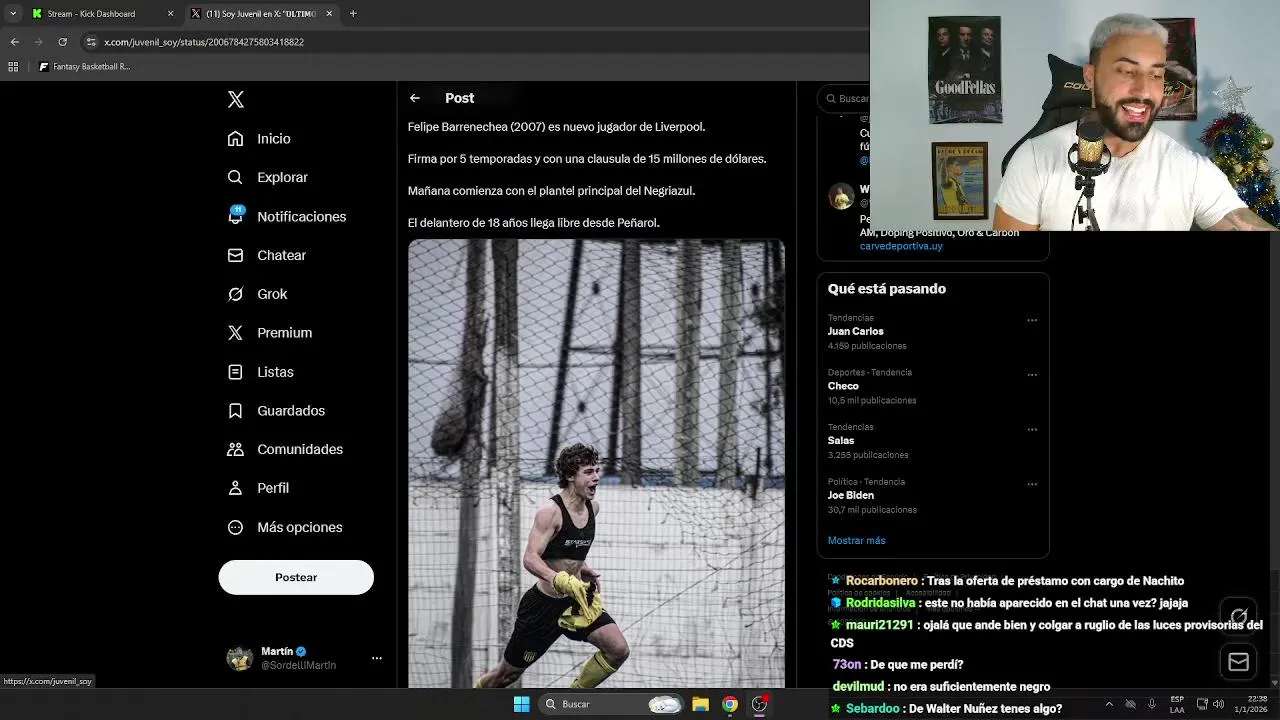
Task: Go back with the Post arrow
Action: tap(415, 98)
